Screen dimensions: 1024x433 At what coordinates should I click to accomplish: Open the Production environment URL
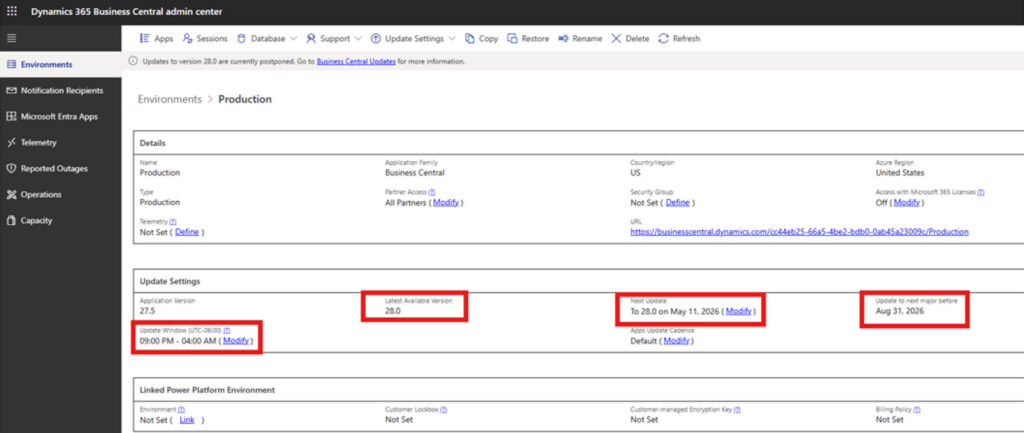pos(799,232)
